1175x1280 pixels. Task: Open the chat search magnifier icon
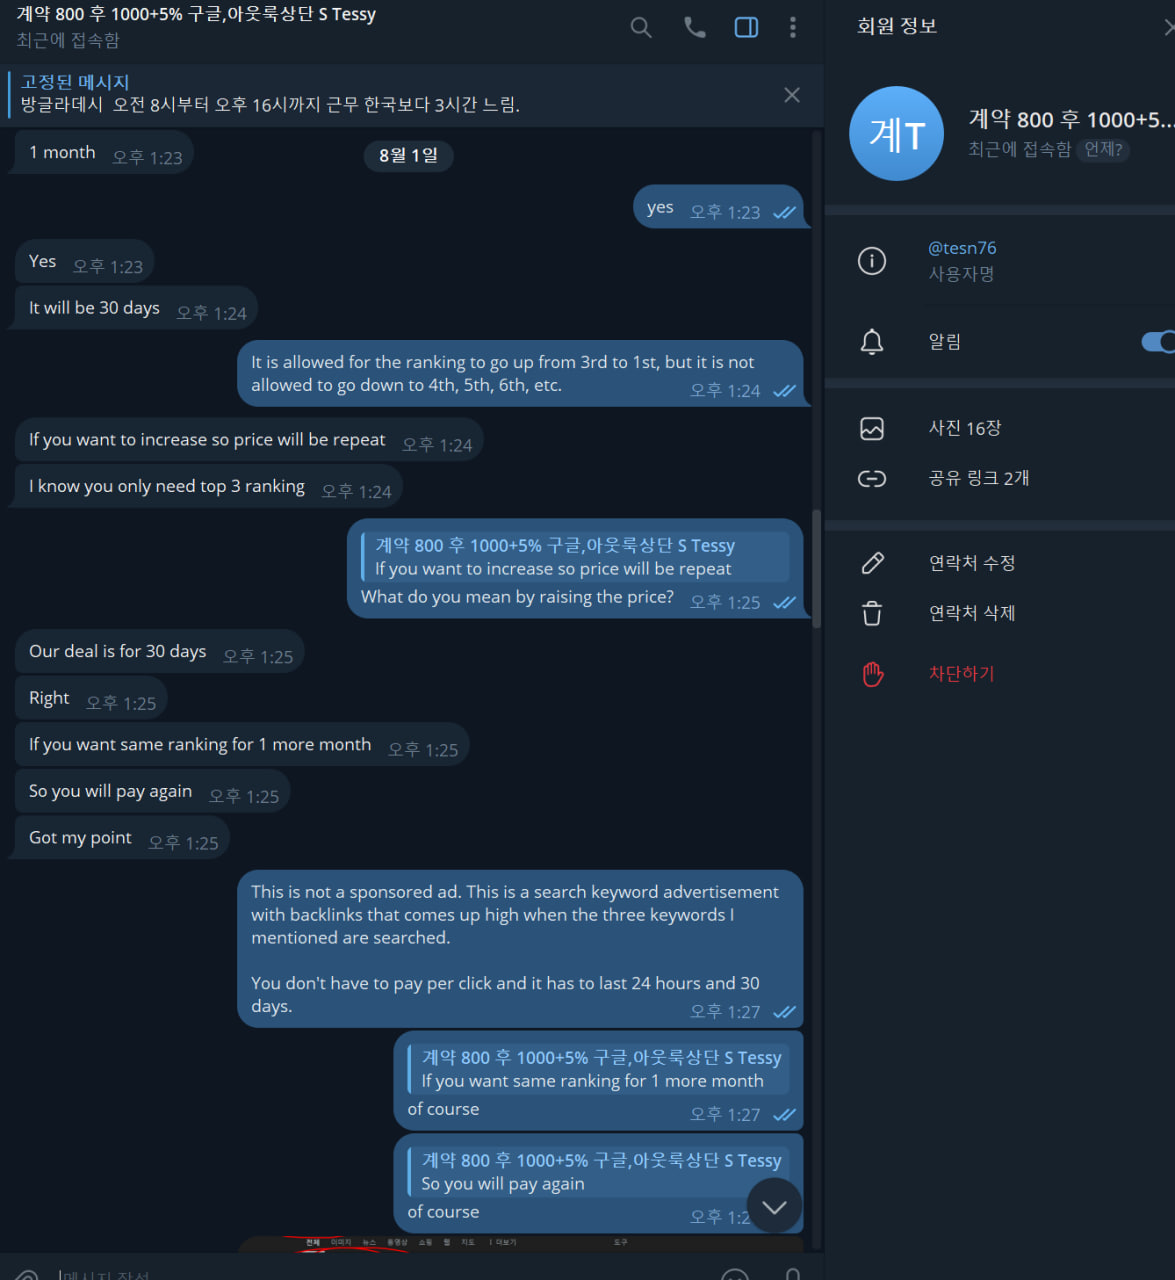(x=641, y=27)
